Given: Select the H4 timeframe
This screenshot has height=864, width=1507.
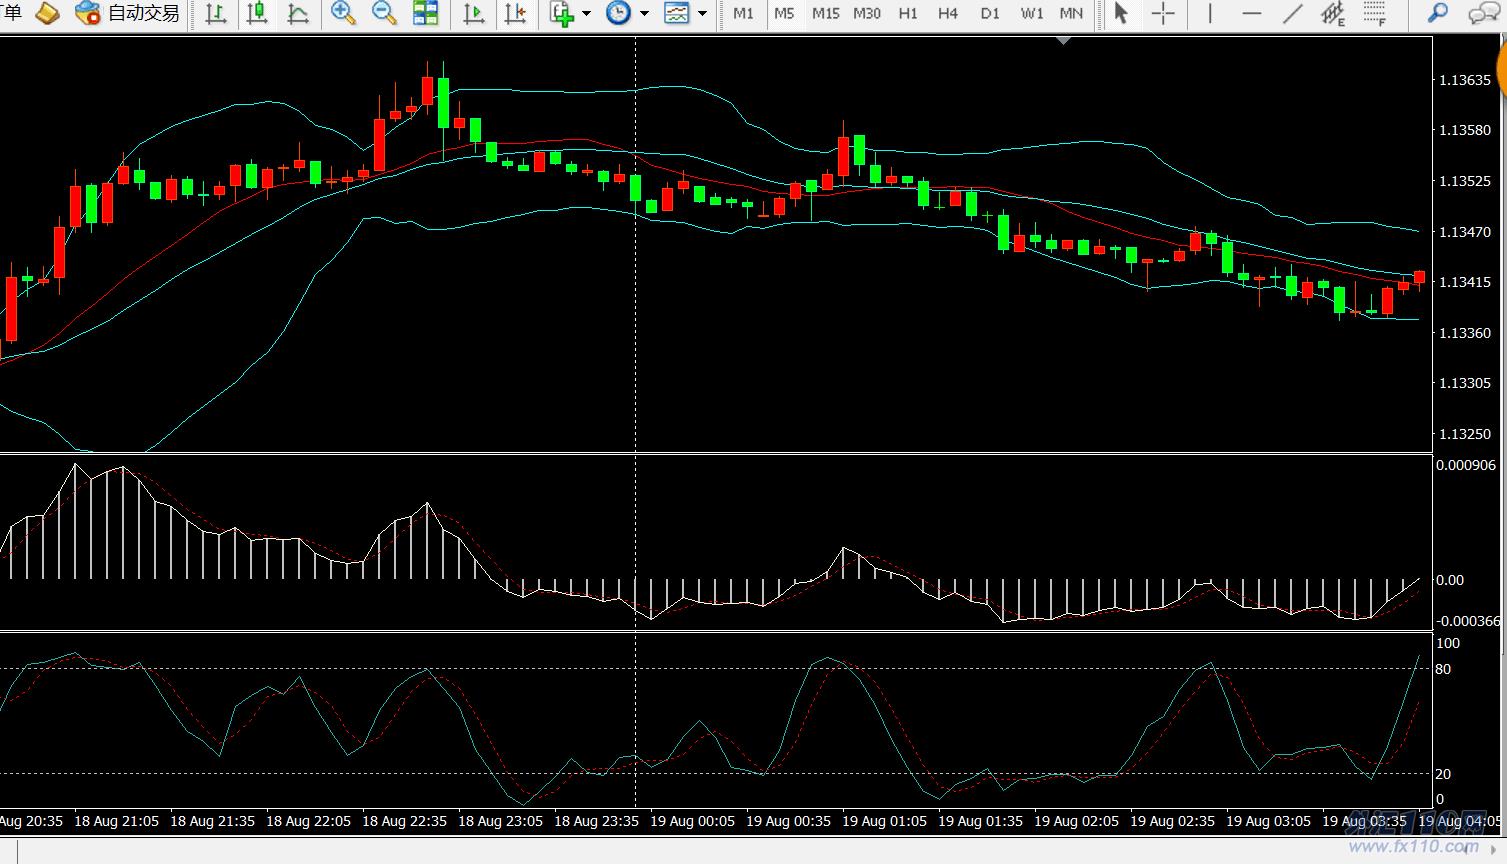Looking at the screenshot, I should [948, 13].
